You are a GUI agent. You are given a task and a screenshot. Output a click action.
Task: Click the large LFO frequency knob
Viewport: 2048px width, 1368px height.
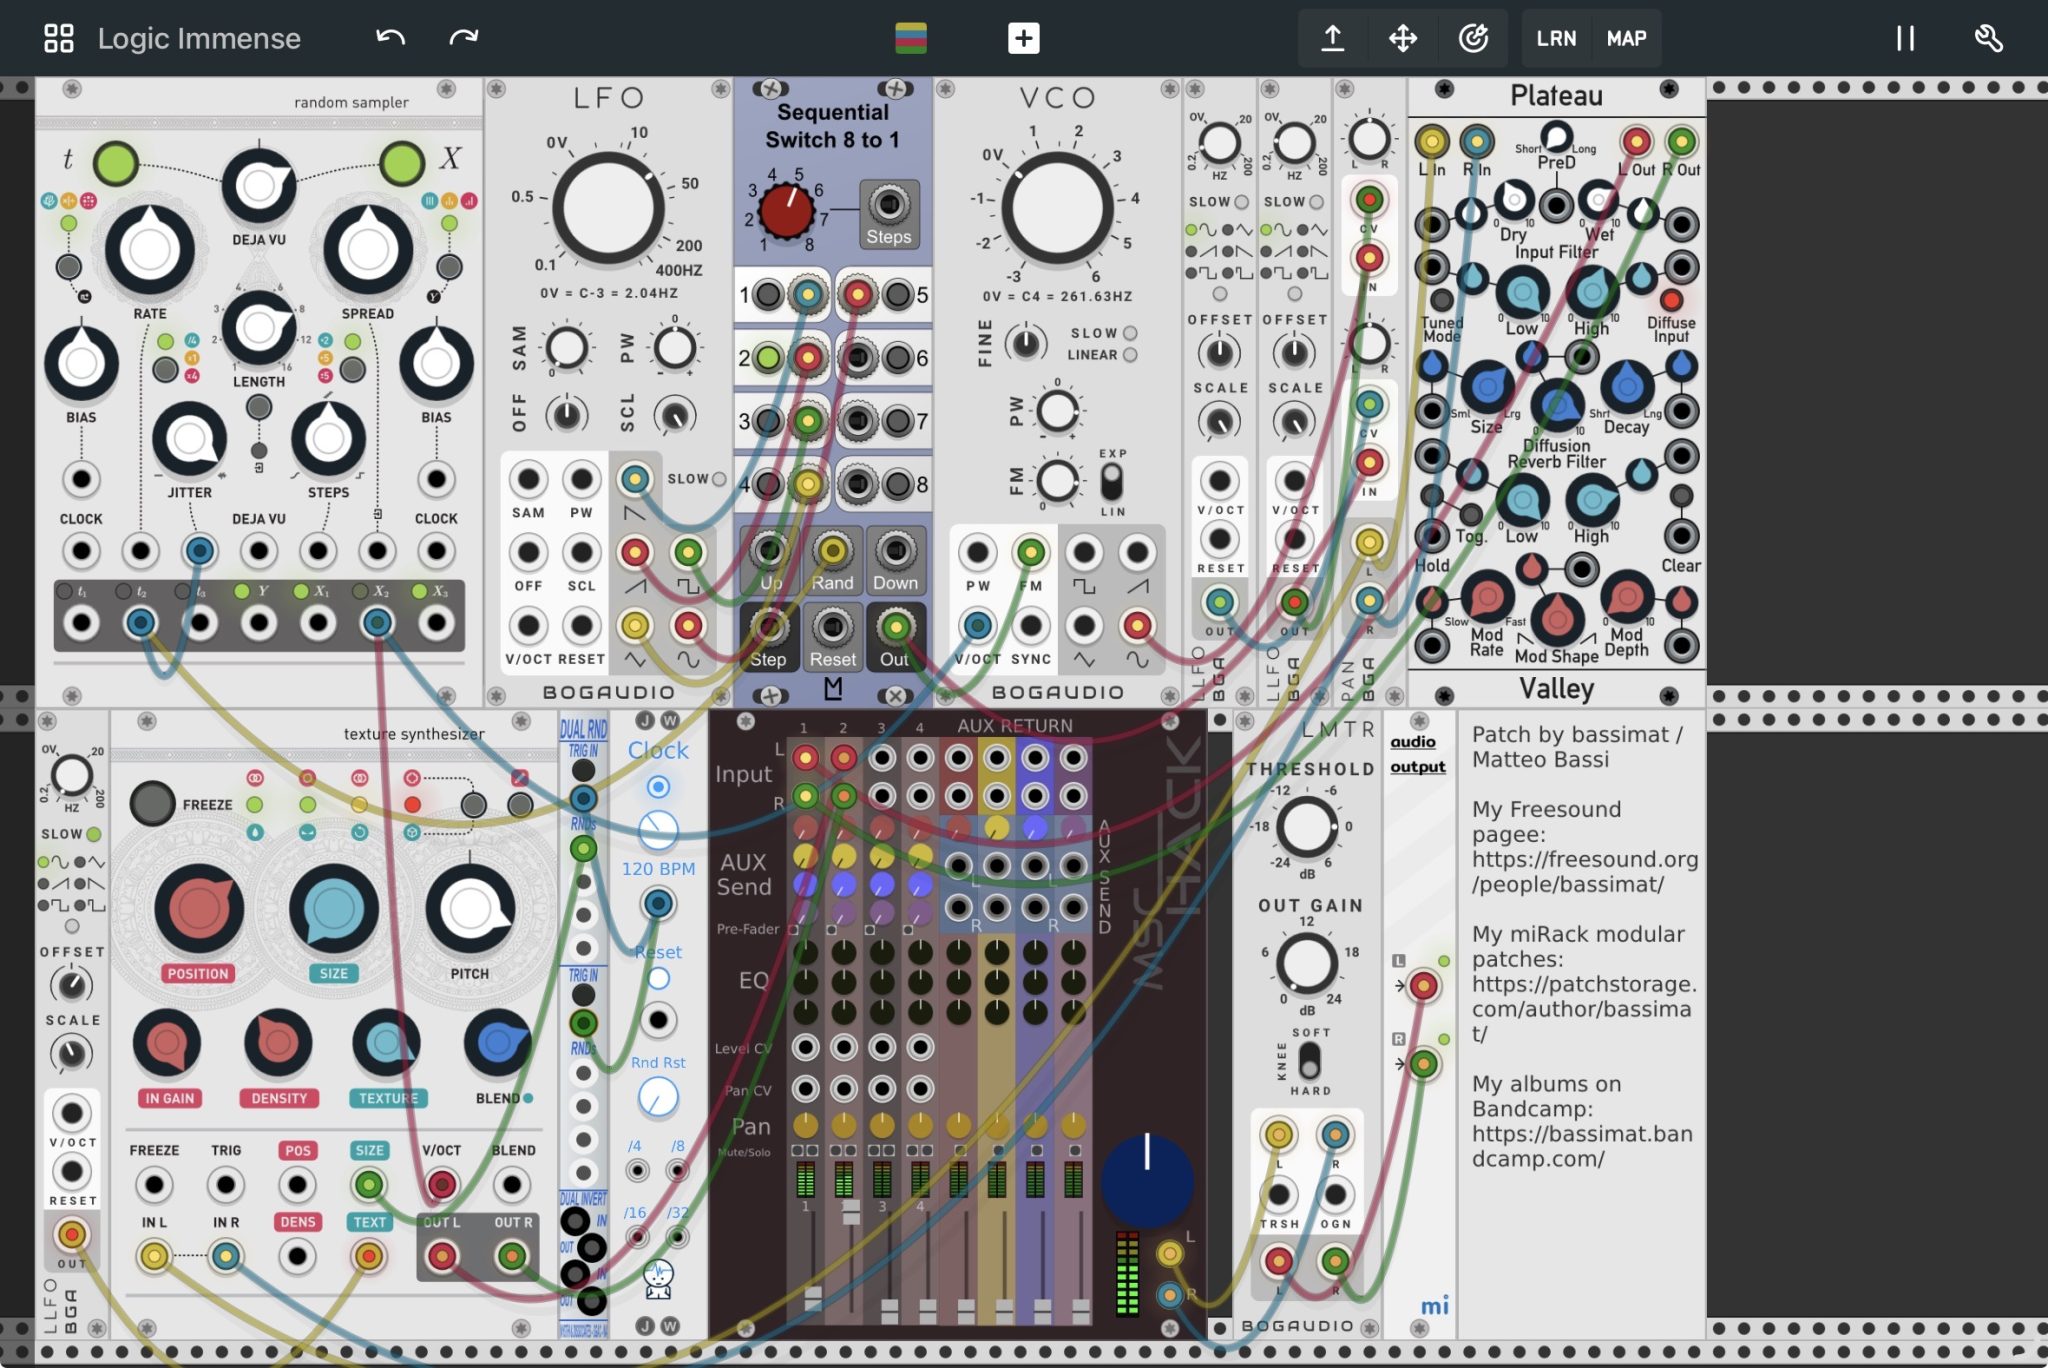click(x=607, y=208)
